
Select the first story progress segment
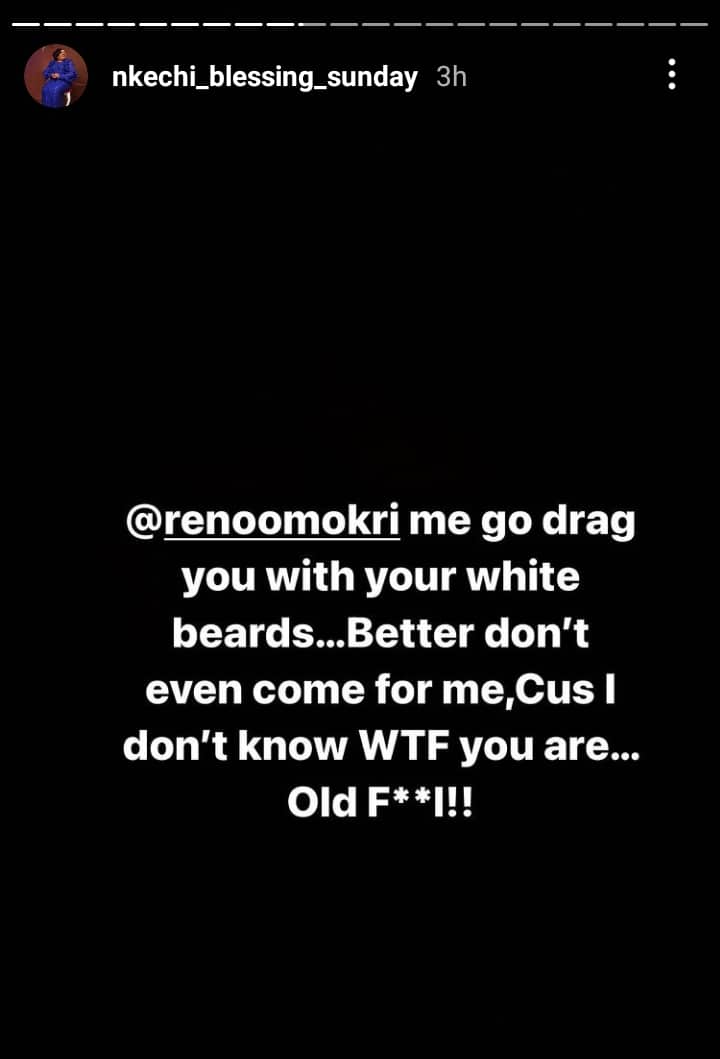[26, 24]
